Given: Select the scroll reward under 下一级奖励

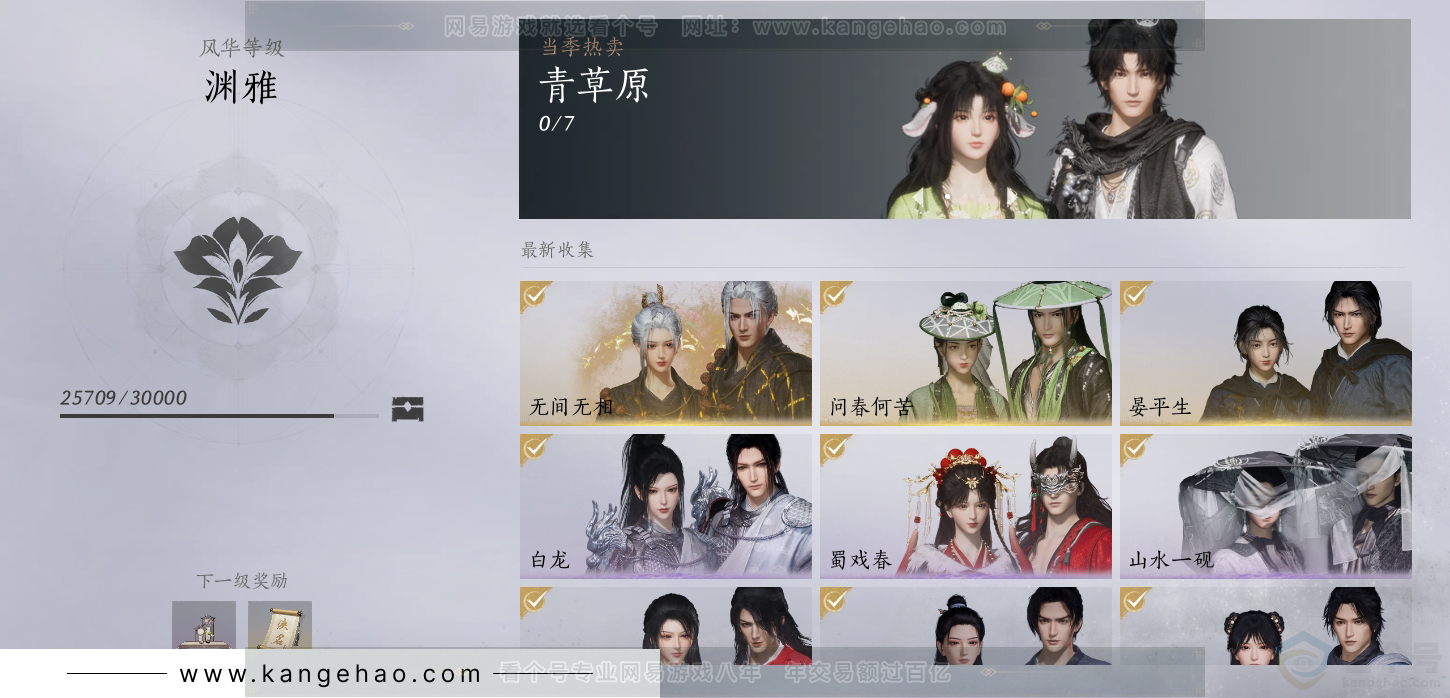Looking at the screenshot, I should [280, 627].
